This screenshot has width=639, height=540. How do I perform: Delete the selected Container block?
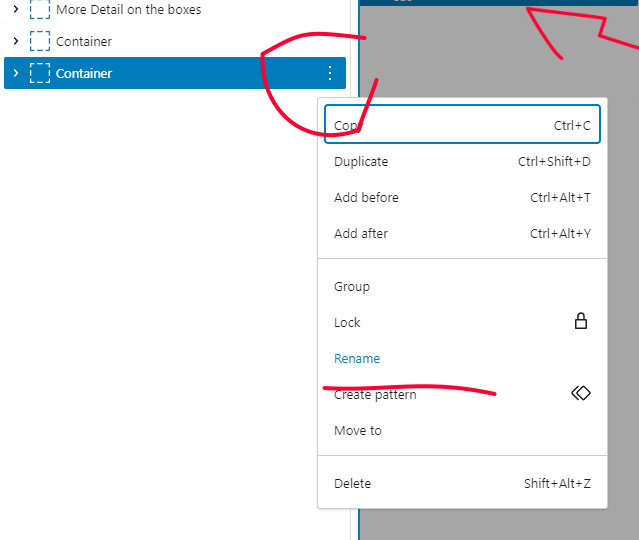point(352,484)
